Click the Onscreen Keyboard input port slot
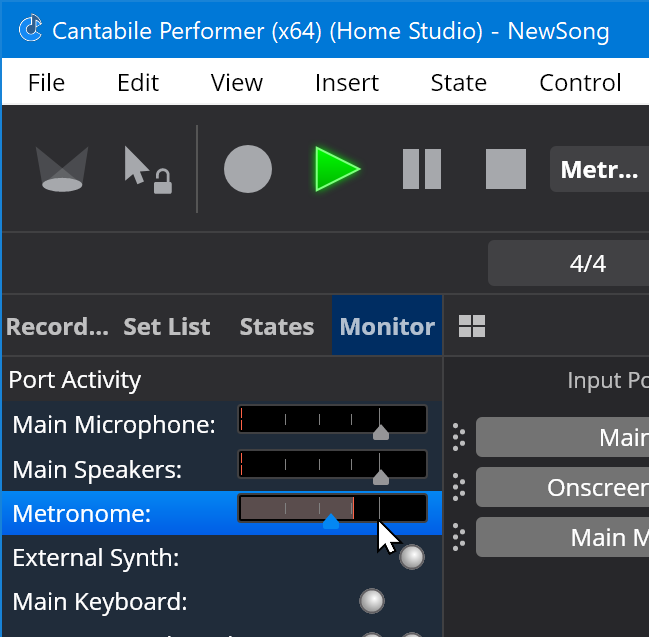Image resolution: width=649 pixels, height=637 pixels. click(x=562, y=487)
